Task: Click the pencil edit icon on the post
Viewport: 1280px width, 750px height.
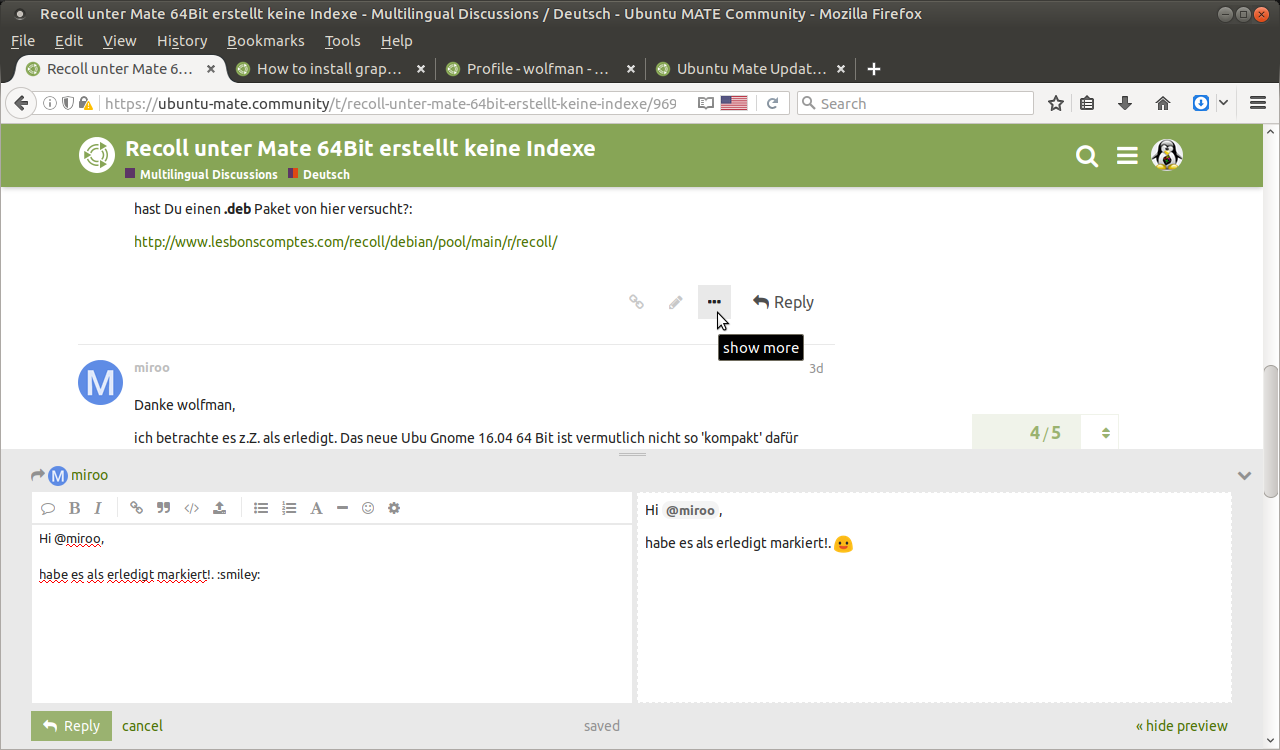Action: (676, 302)
